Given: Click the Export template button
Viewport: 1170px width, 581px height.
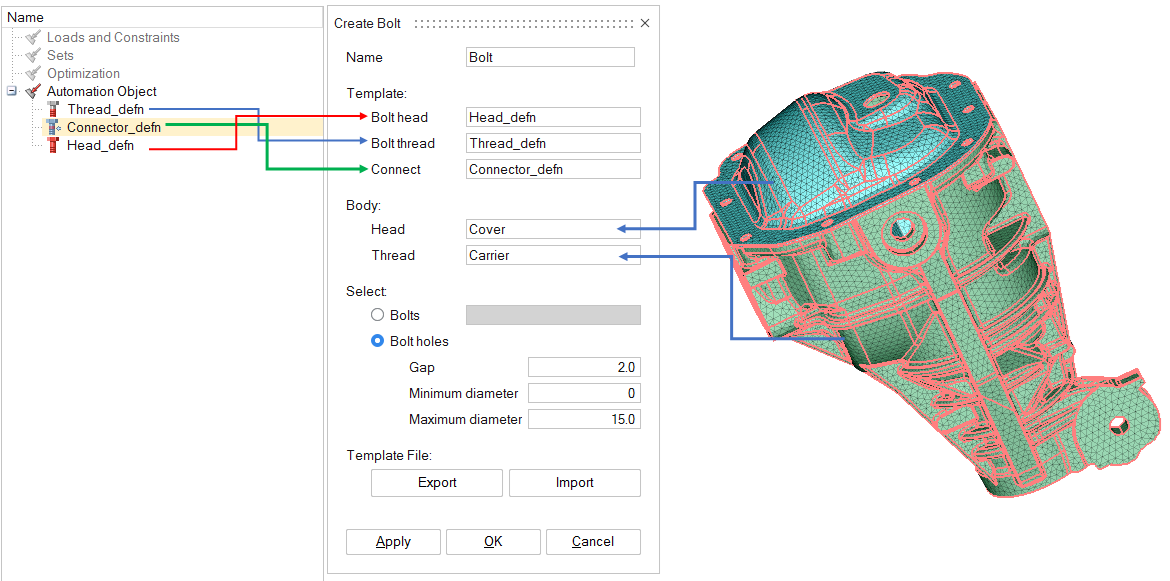Looking at the screenshot, I should (x=437, y=483).
